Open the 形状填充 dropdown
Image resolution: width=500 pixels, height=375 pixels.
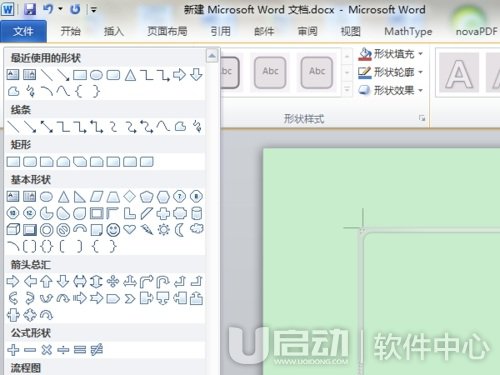pos(421,53)
